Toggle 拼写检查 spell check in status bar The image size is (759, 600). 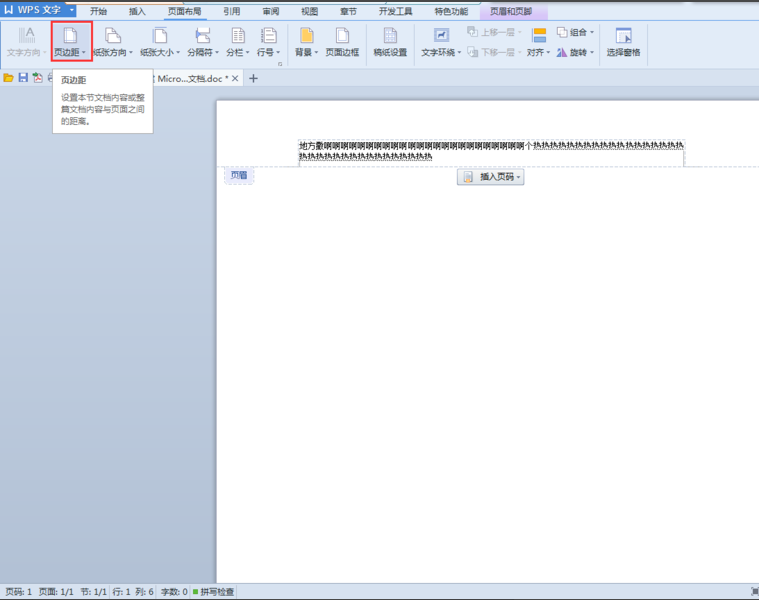(x=213, y=592)
